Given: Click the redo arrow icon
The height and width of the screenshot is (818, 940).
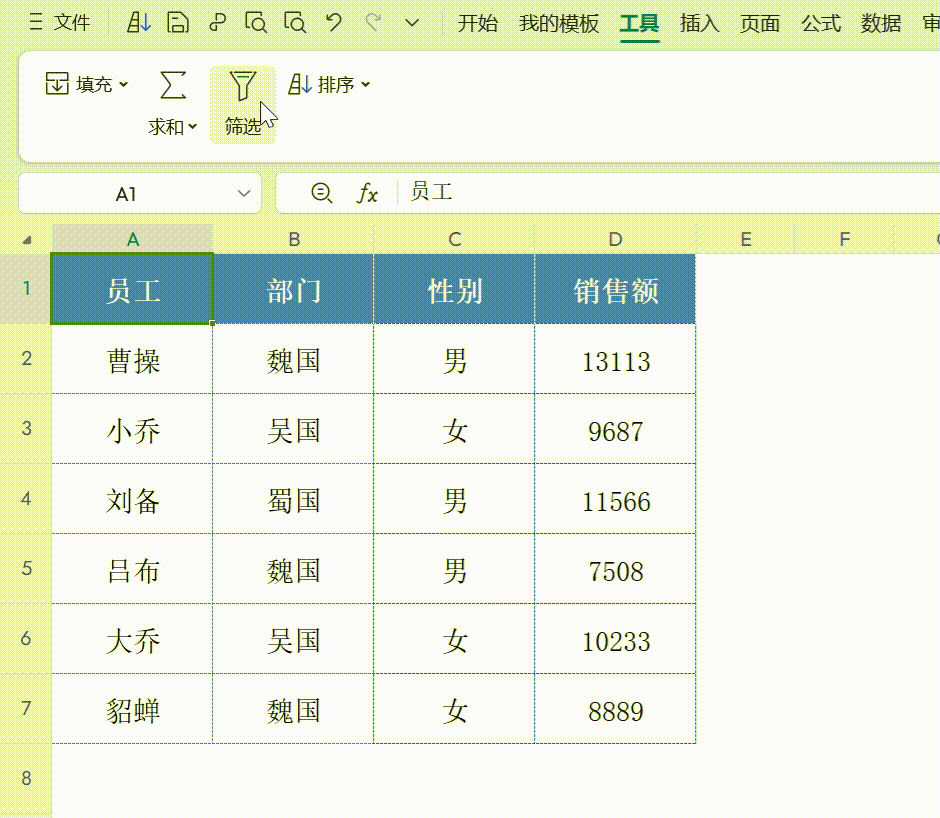Looking at the screenshot, I should click(x=373, y=23).
